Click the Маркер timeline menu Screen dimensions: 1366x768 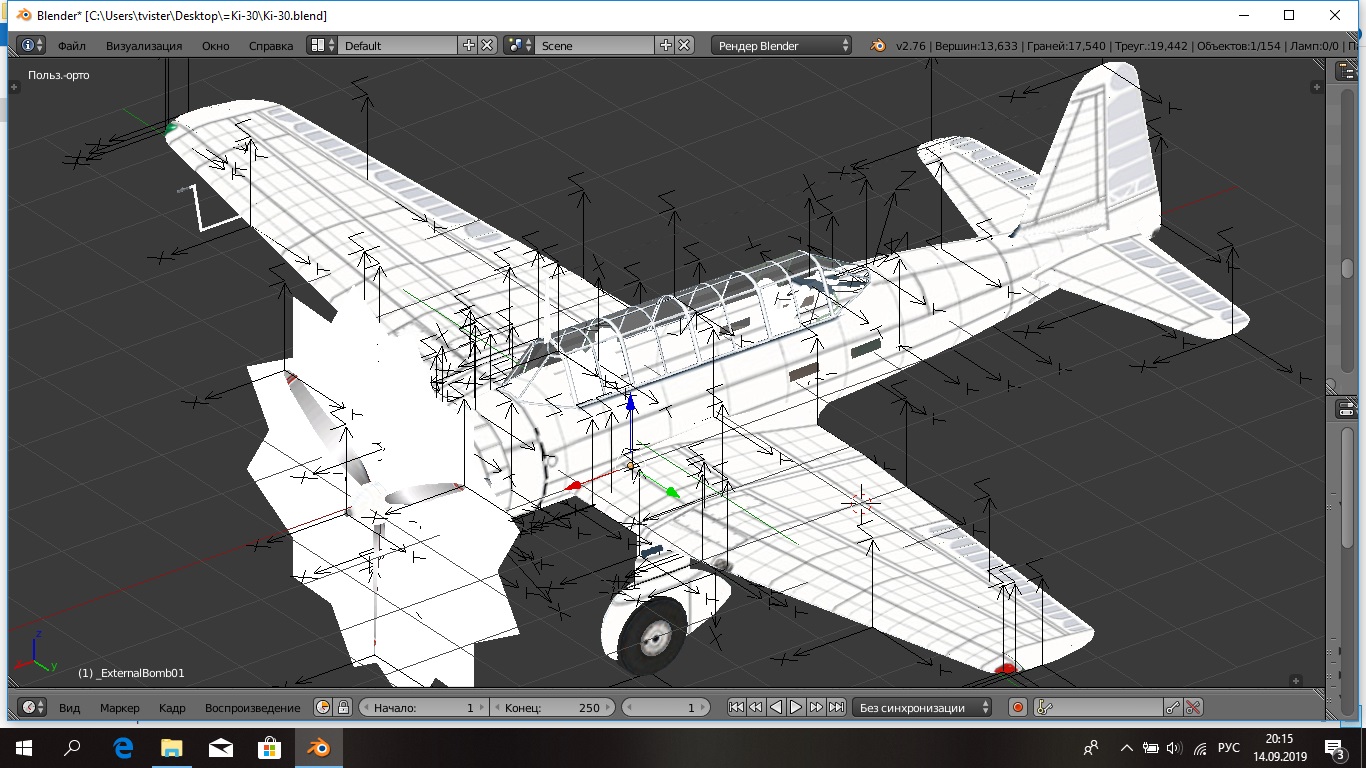[x=120, y=707]
